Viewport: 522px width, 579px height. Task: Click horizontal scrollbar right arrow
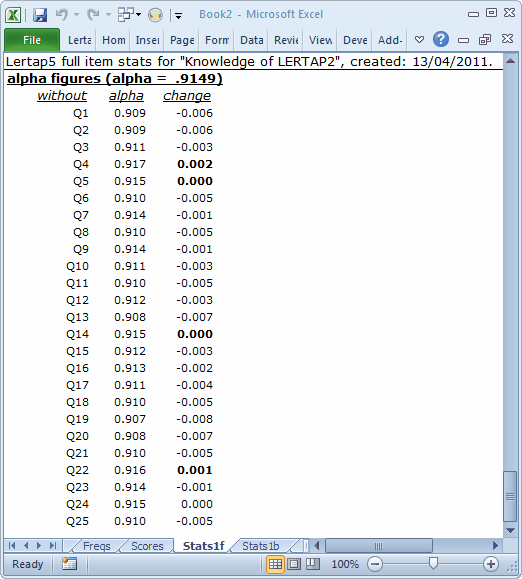point(495,545)
